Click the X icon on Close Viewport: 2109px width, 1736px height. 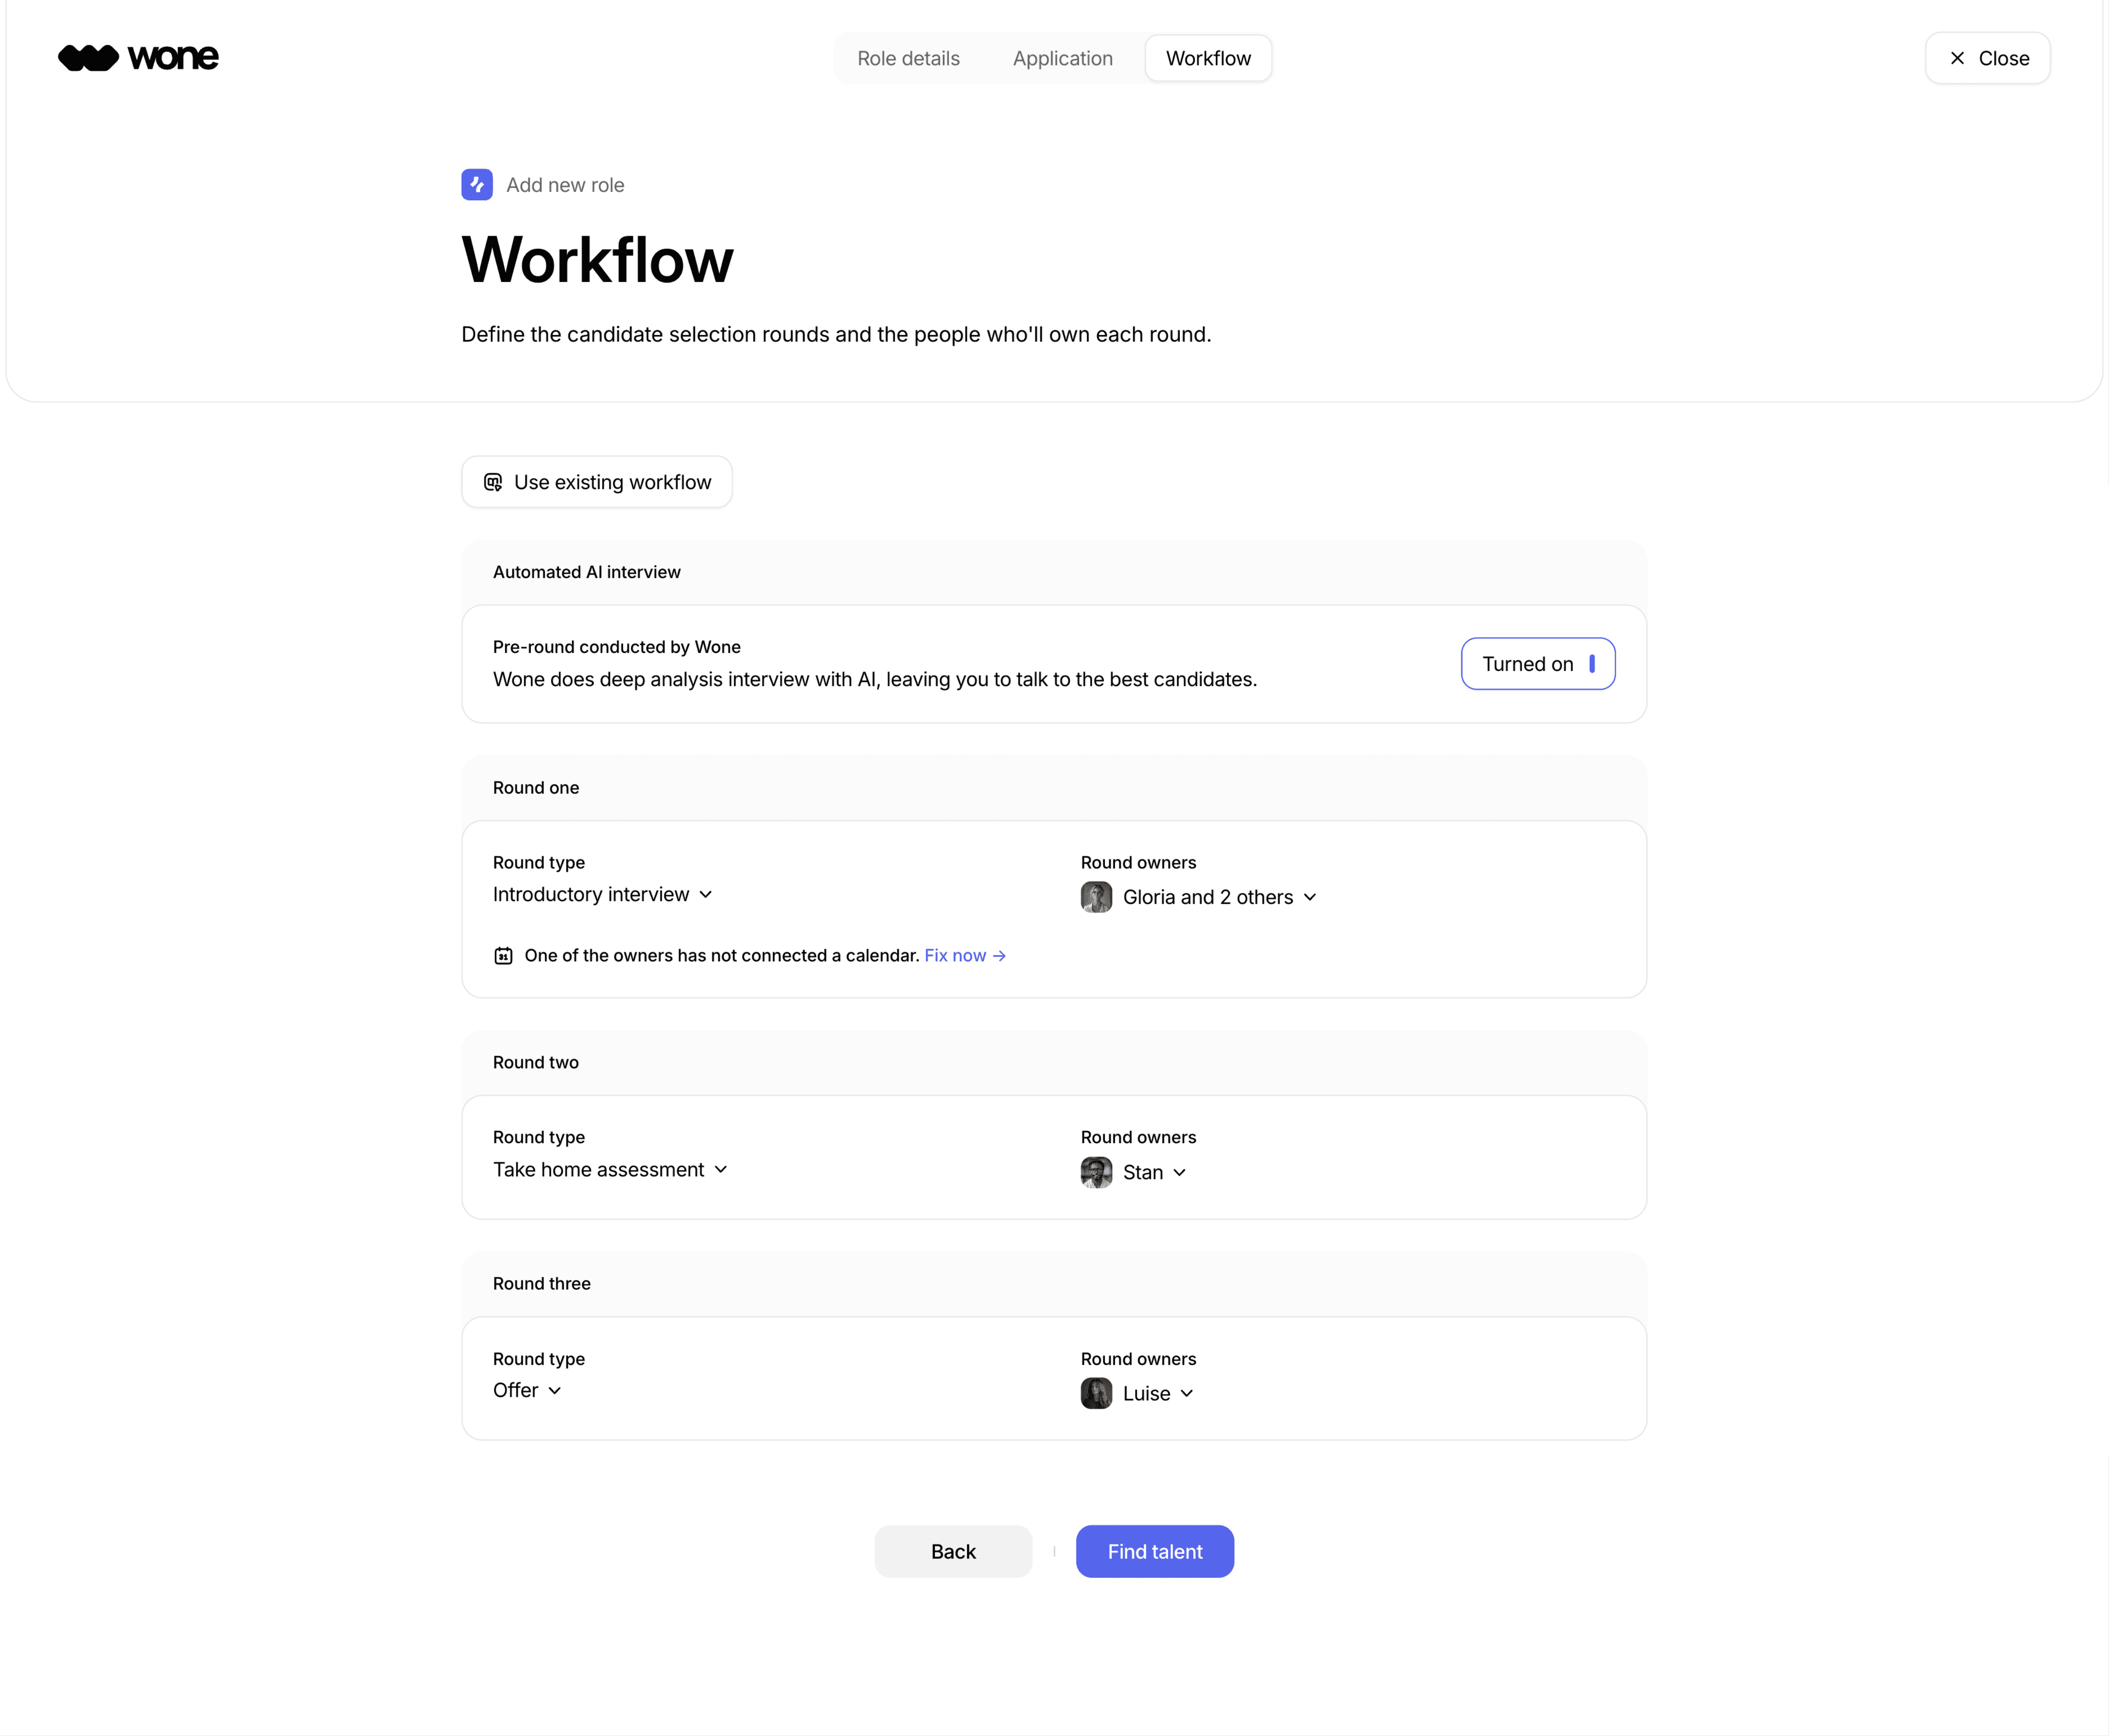point(1957,58)
